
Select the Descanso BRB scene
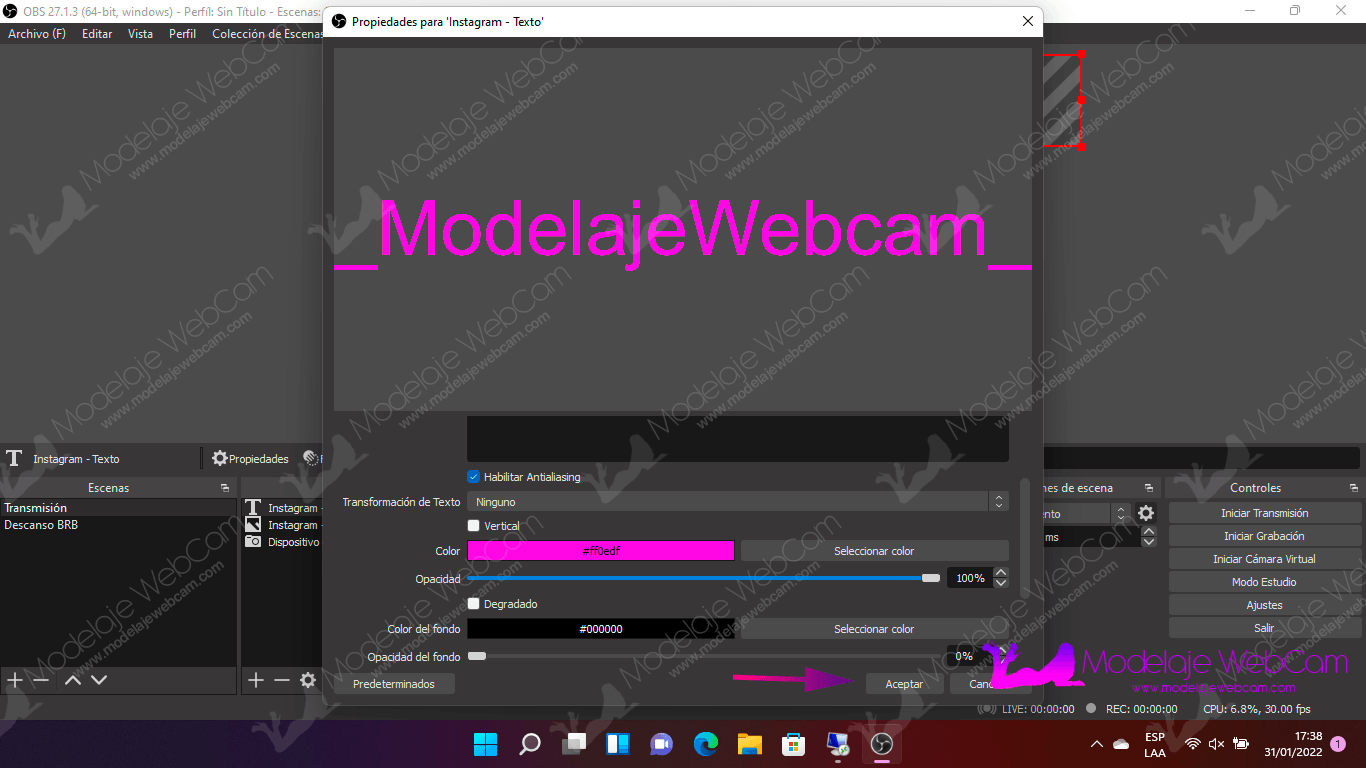click(x=41, y=525)
